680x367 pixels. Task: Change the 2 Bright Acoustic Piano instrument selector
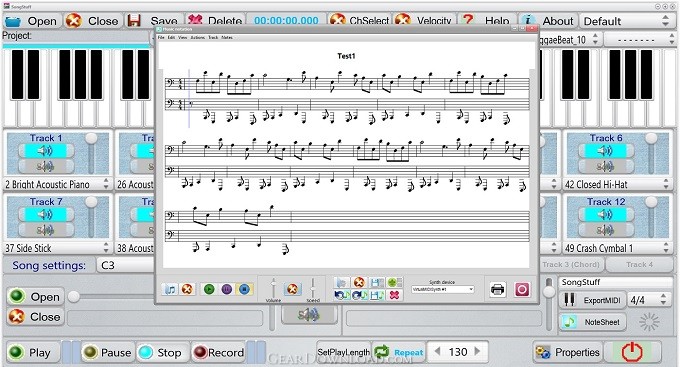coord(57,184)
